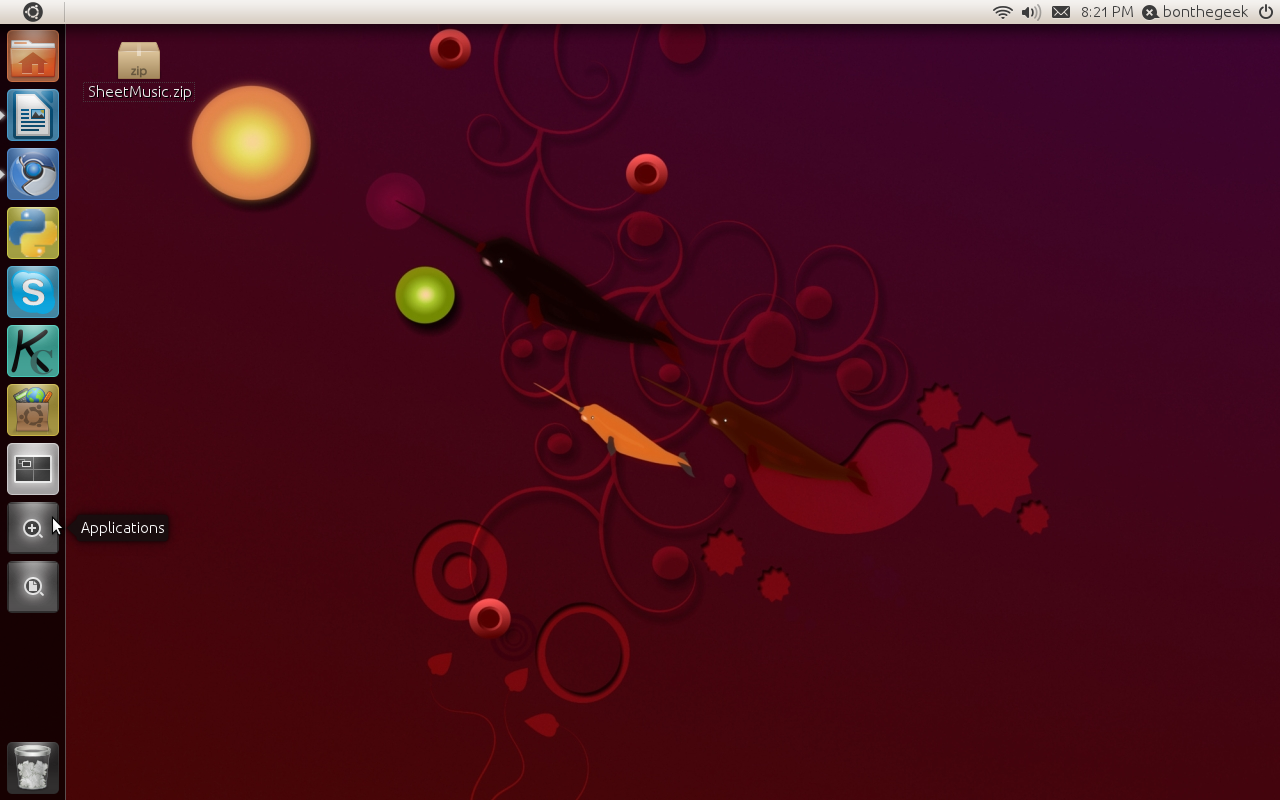Open the 8:21 PM clock menu

[1107, 12]
